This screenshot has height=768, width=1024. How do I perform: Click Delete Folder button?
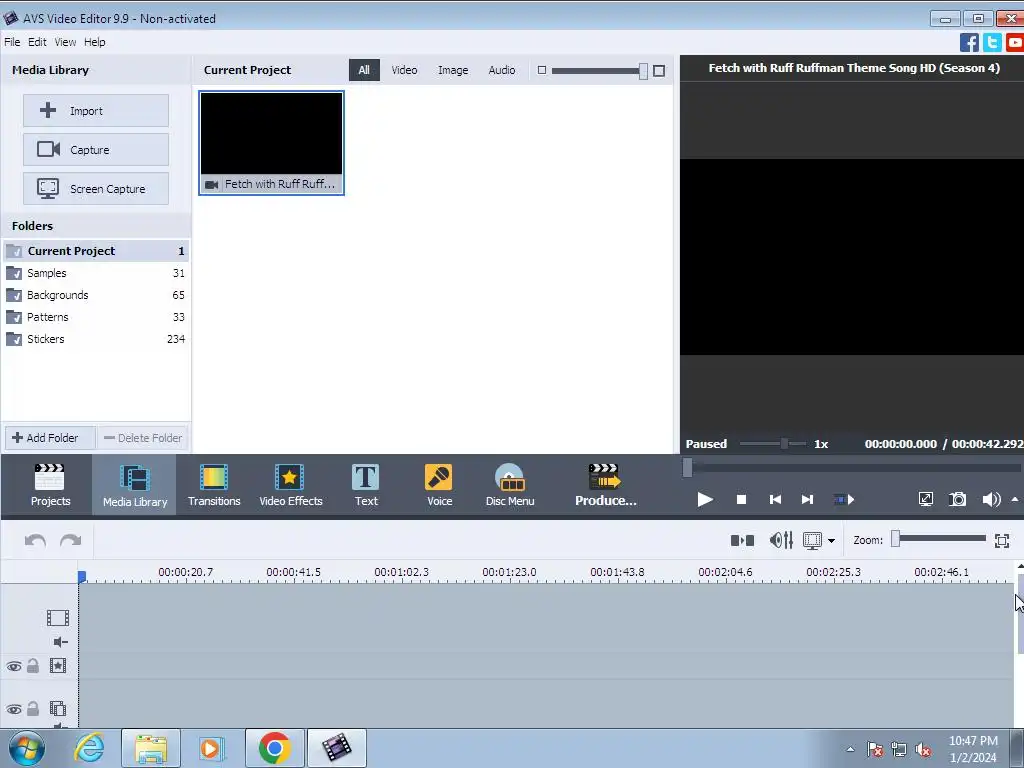143,438
